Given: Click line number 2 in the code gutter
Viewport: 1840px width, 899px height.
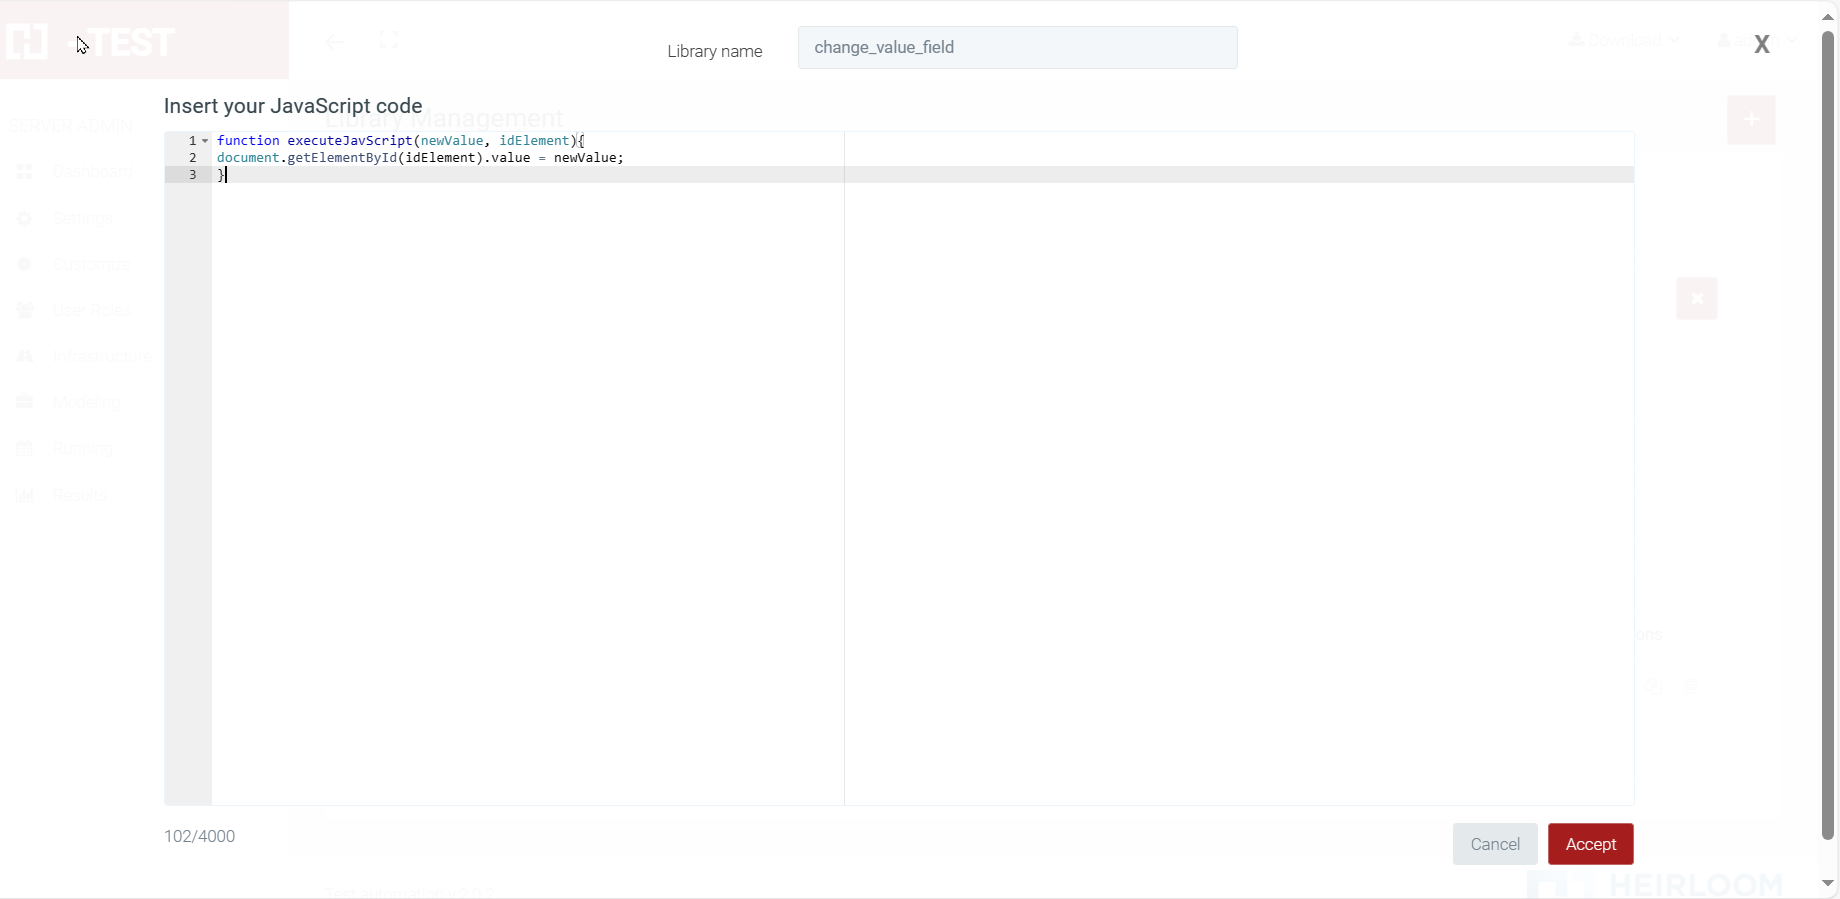Looking at the screenshot, I should pyautogui.click(x=193, y=158).
